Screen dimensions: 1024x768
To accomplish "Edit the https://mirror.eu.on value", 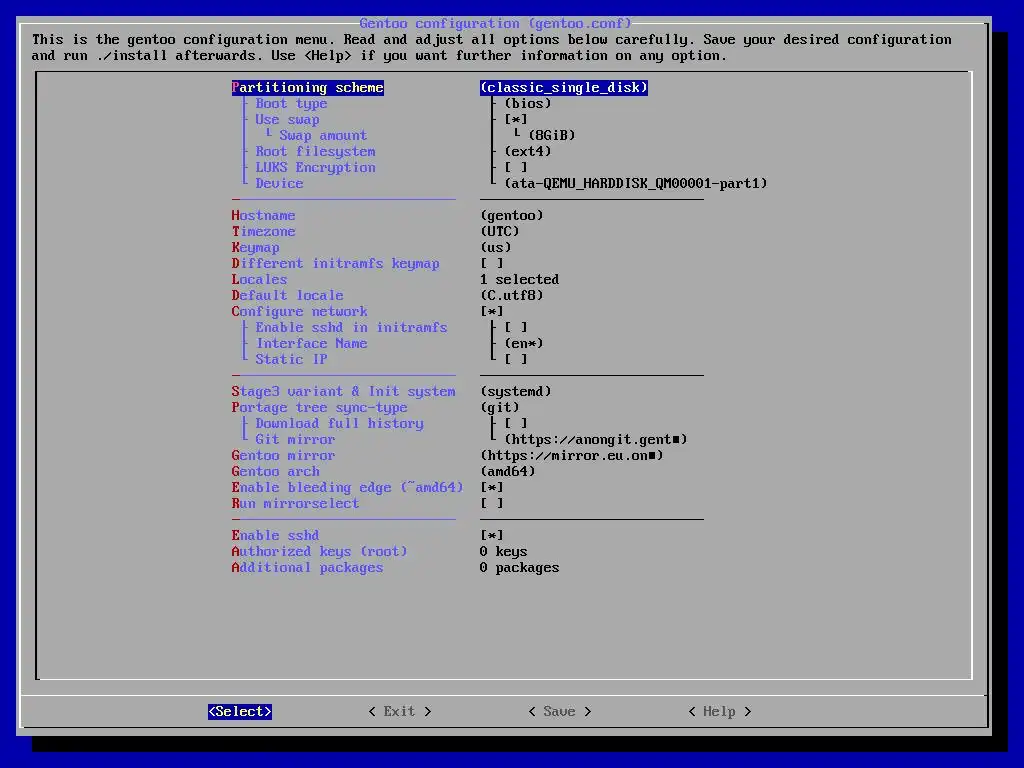I will tap(572, 456).
